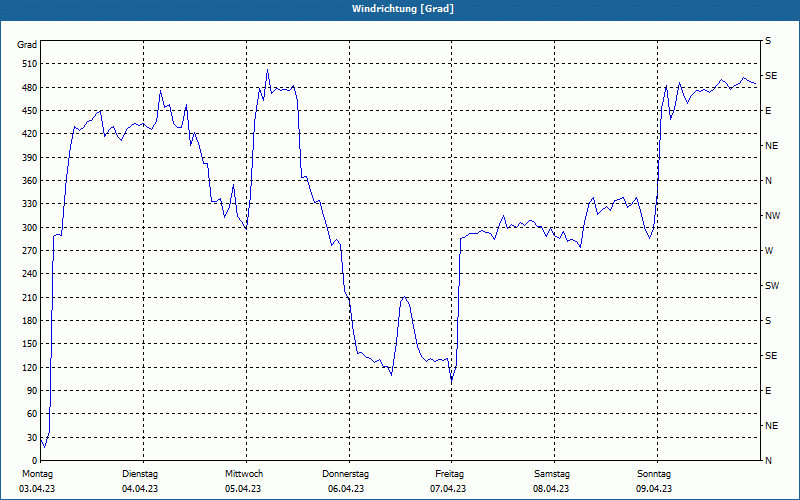
Task: Select the 270 degree axis label
Action: click(30, 251)
